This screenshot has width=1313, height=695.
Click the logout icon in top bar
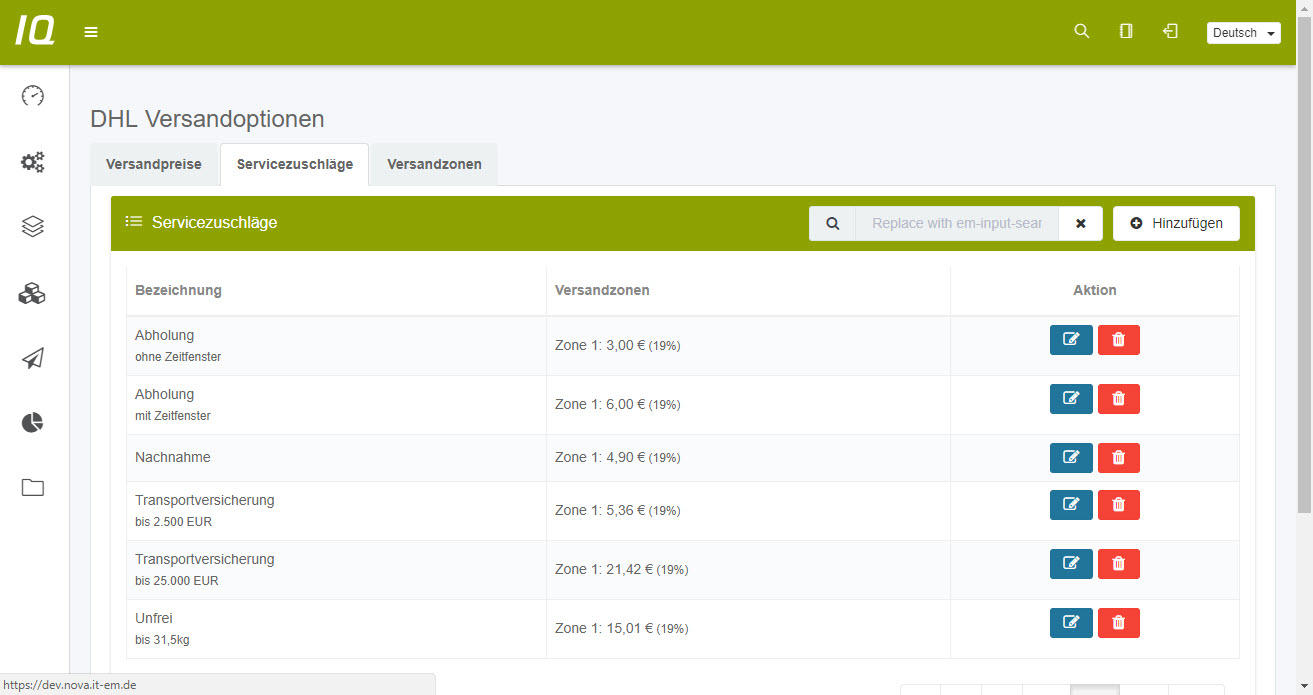click(x=1170, y=32)
